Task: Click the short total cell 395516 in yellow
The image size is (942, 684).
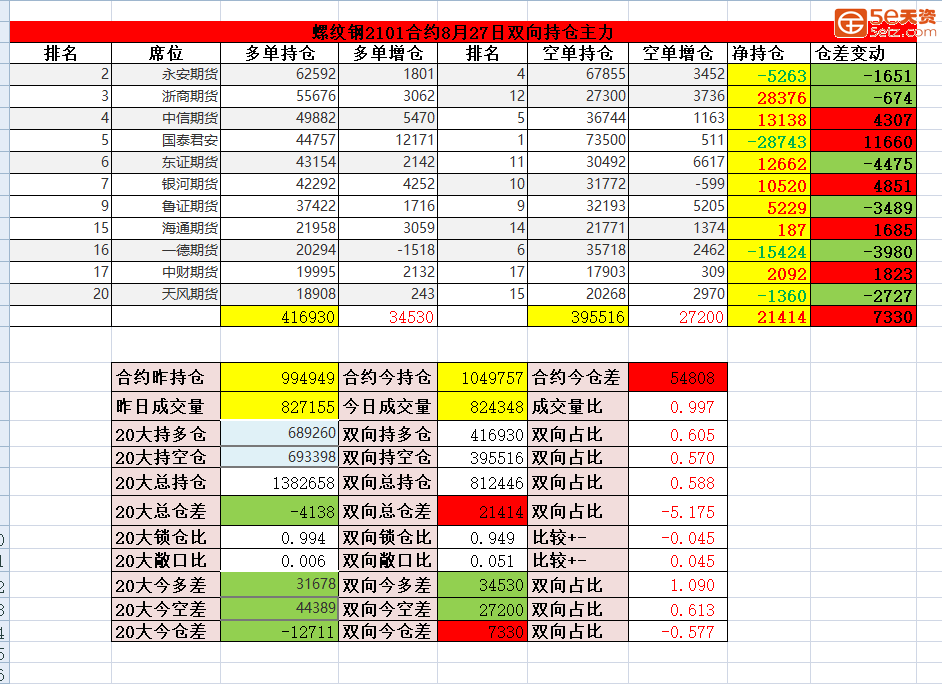Action: [x=578, y=316]
